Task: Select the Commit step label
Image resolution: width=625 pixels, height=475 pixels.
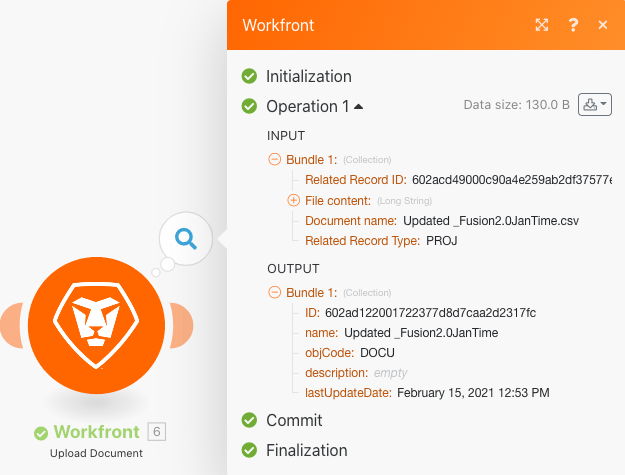Action: (x=294, y=420)
